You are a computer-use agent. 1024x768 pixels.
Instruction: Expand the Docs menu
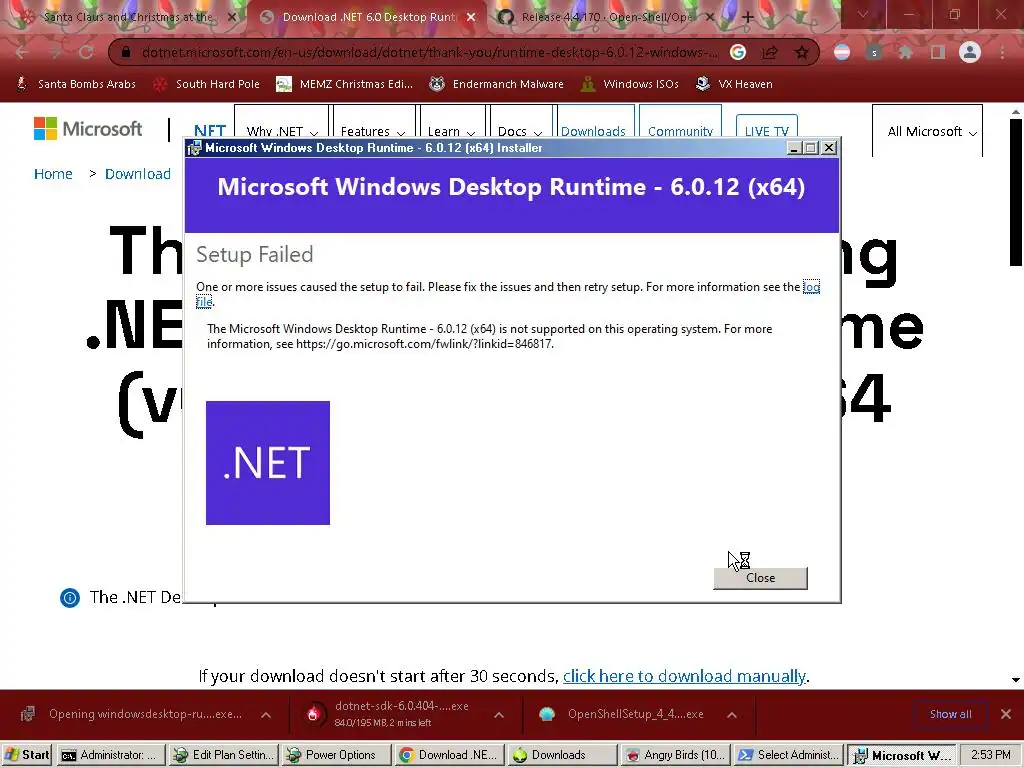coord(520,131)
